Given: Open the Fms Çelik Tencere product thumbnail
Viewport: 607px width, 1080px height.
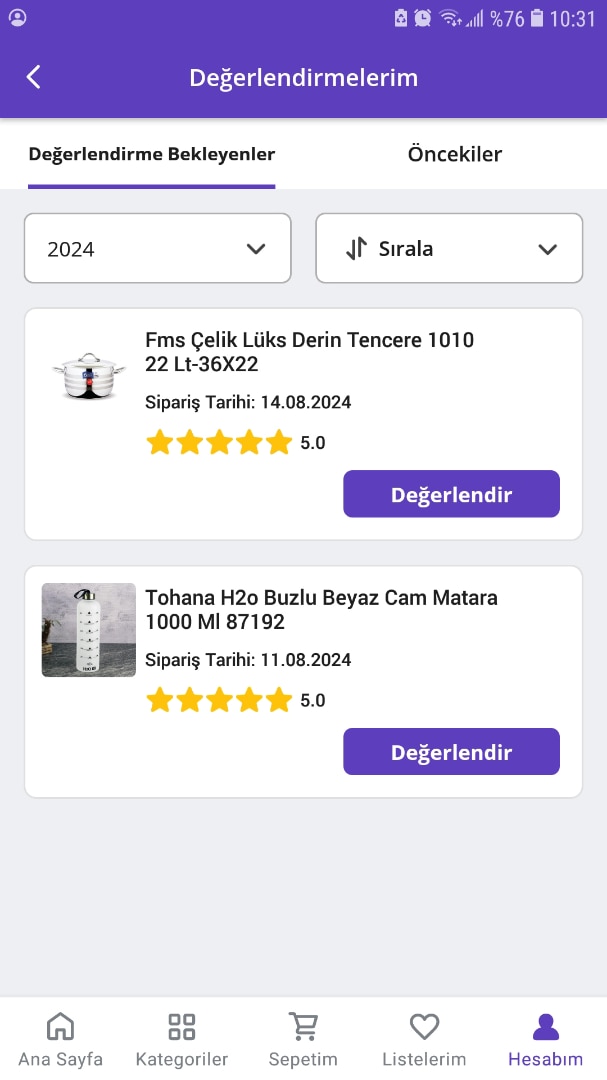Looking at the screenshot, I should 89,375.
